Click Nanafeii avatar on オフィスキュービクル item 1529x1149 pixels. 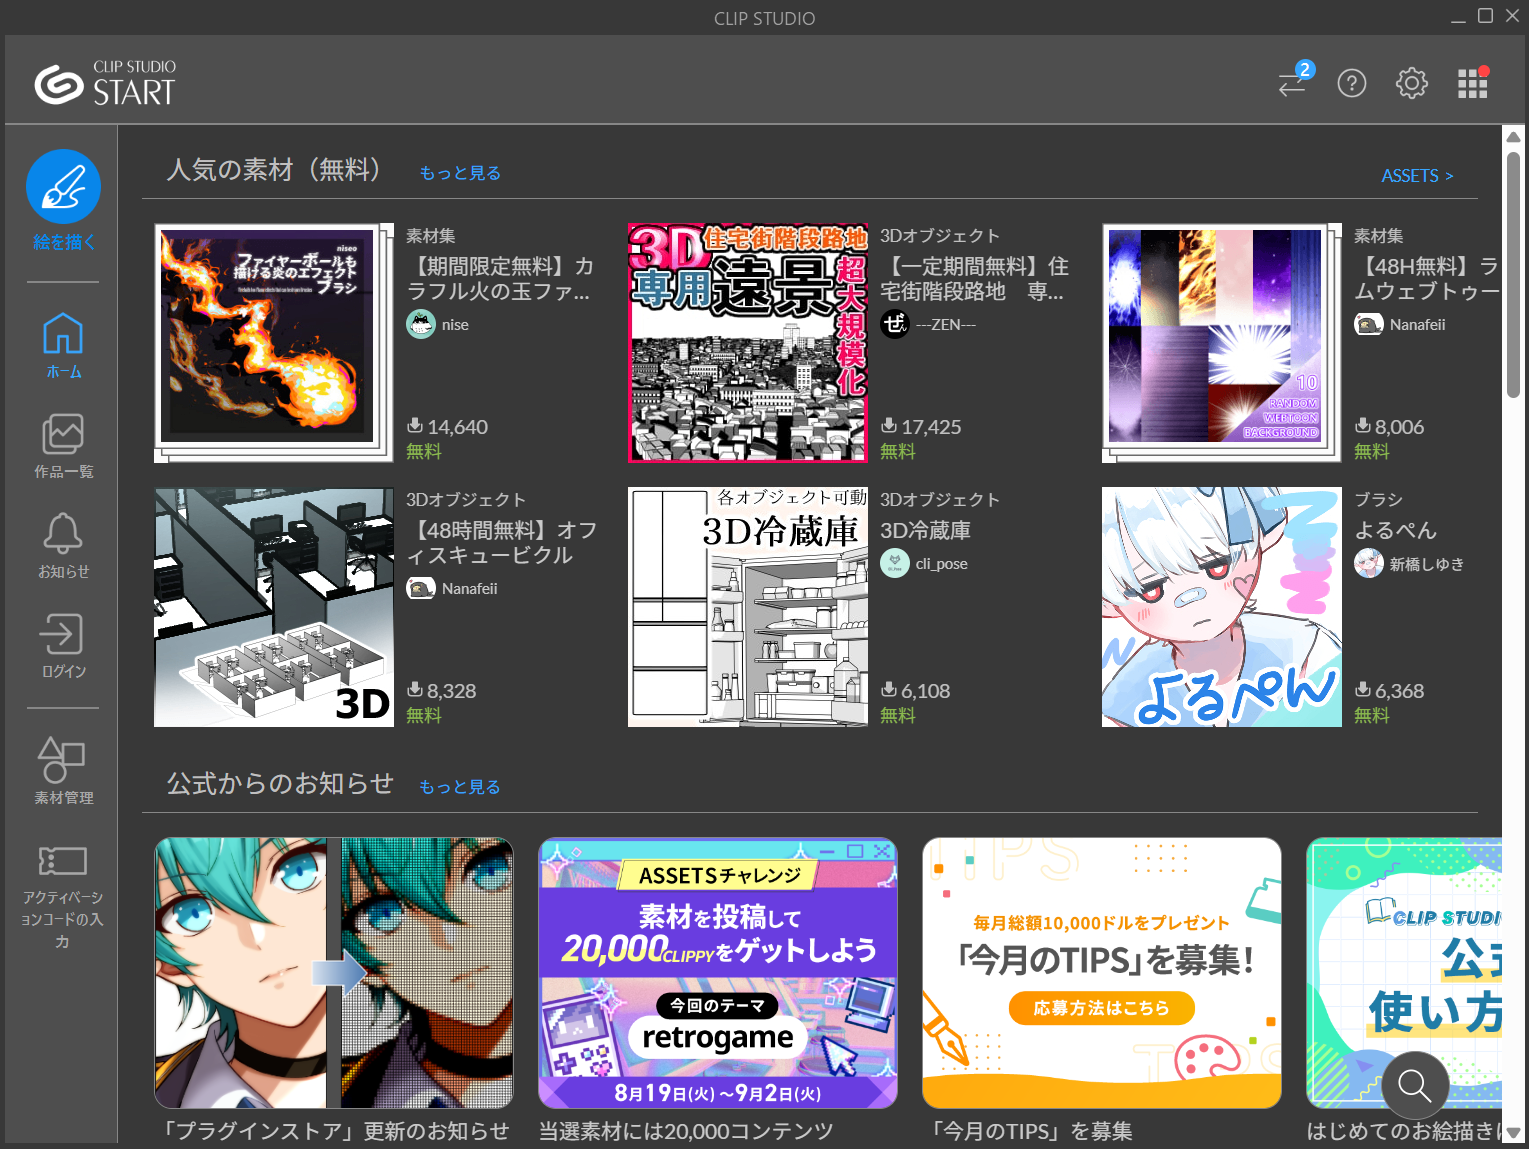(421, 588)
